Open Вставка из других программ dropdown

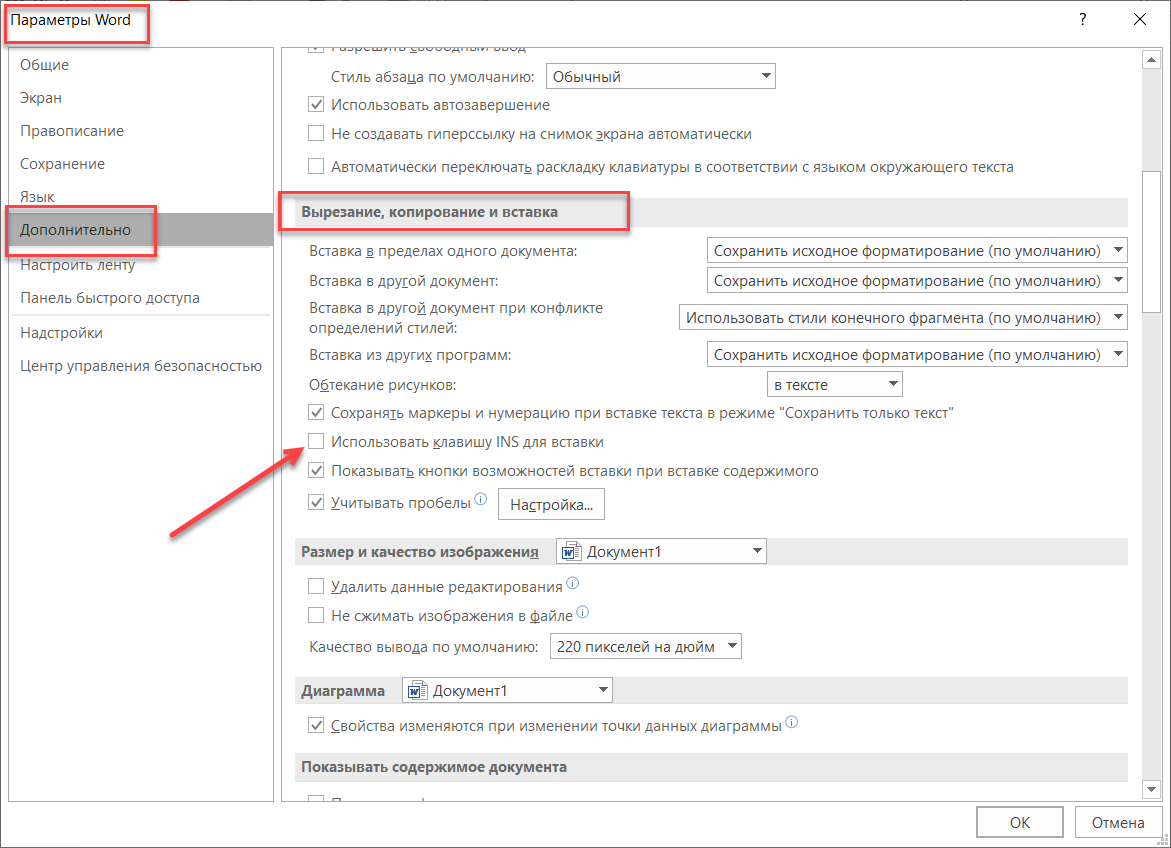(x=917, y=354)
